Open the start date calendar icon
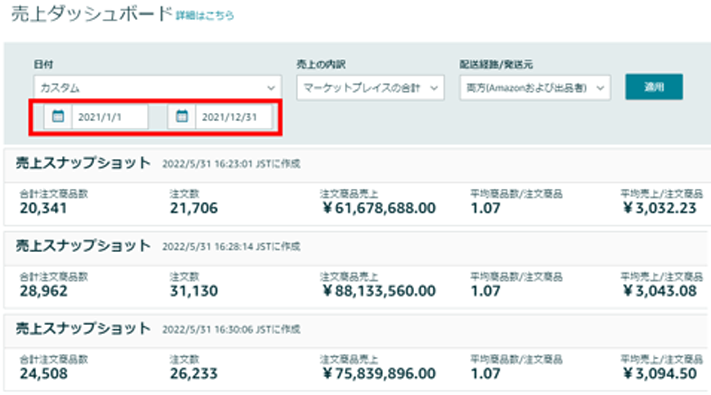This screenshot has width=711, height=395. click(x=58, y=117)
